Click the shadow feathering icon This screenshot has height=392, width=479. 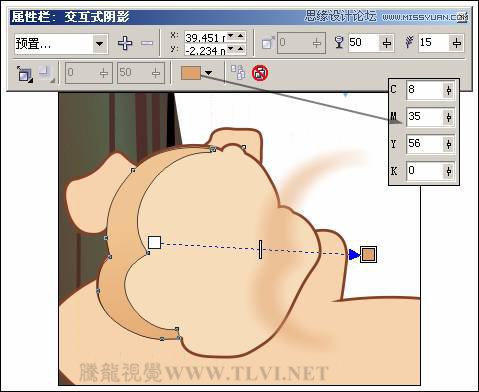pos(409,42)
